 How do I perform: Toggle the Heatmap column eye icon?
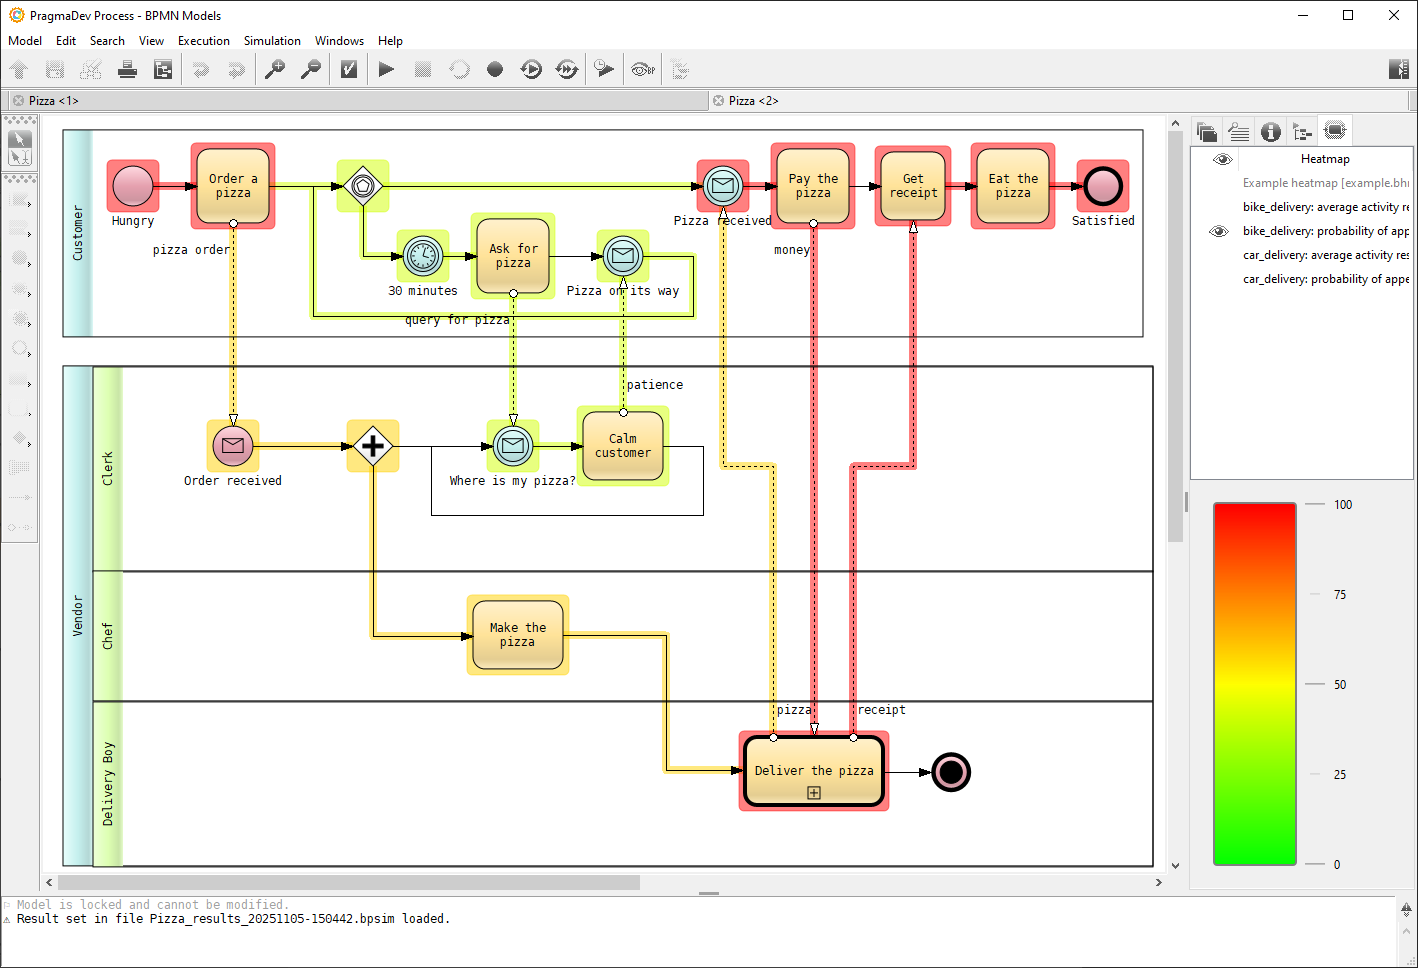tap(1222, 159)
